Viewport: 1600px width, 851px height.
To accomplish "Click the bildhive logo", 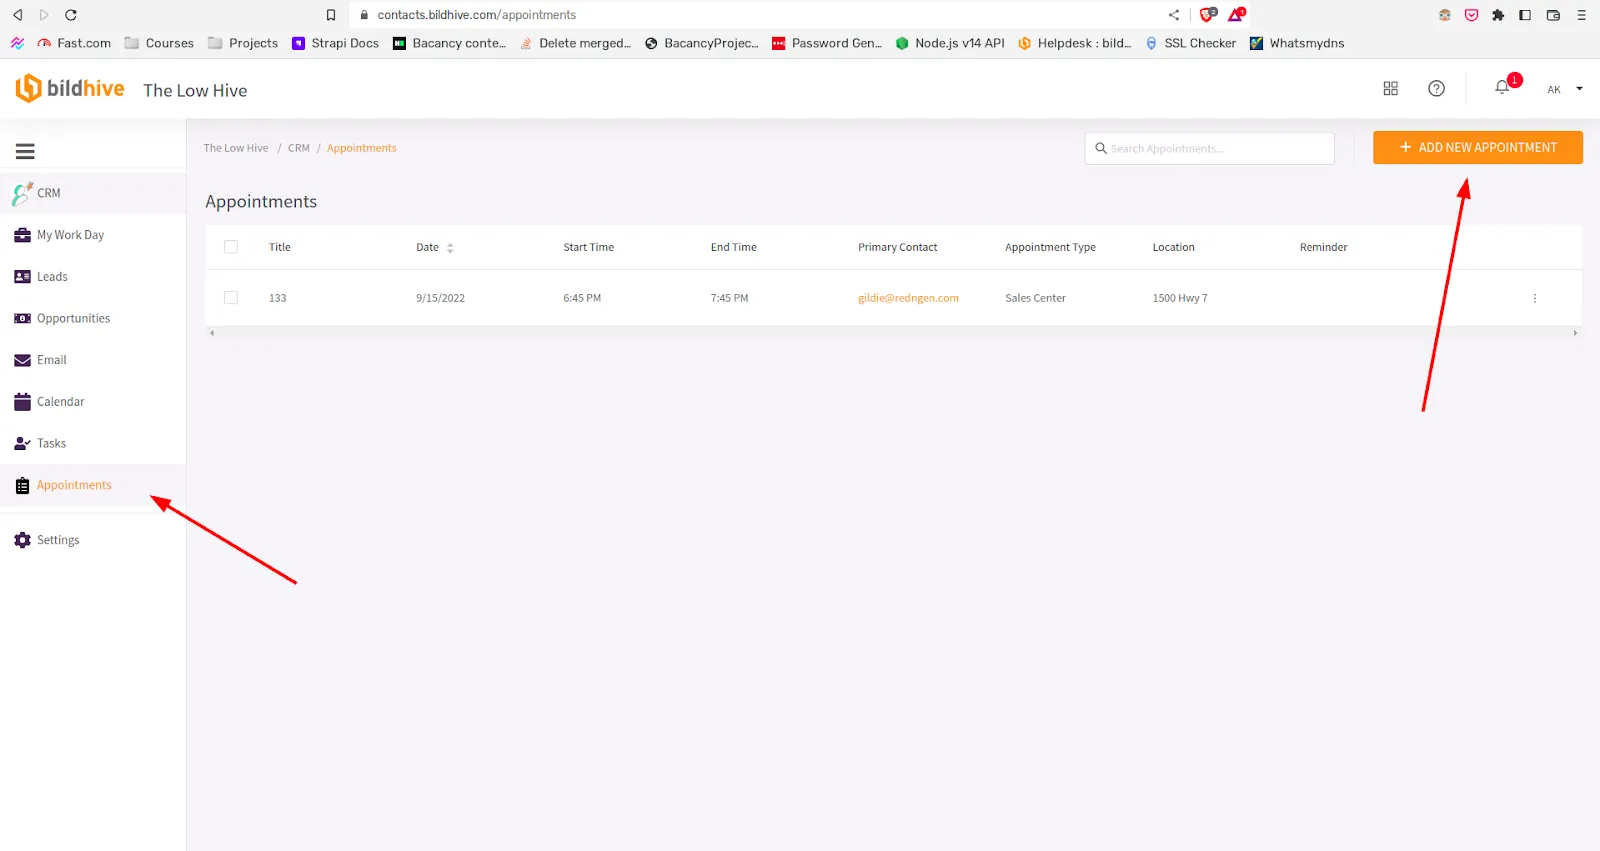I will (x=70, y=89).
